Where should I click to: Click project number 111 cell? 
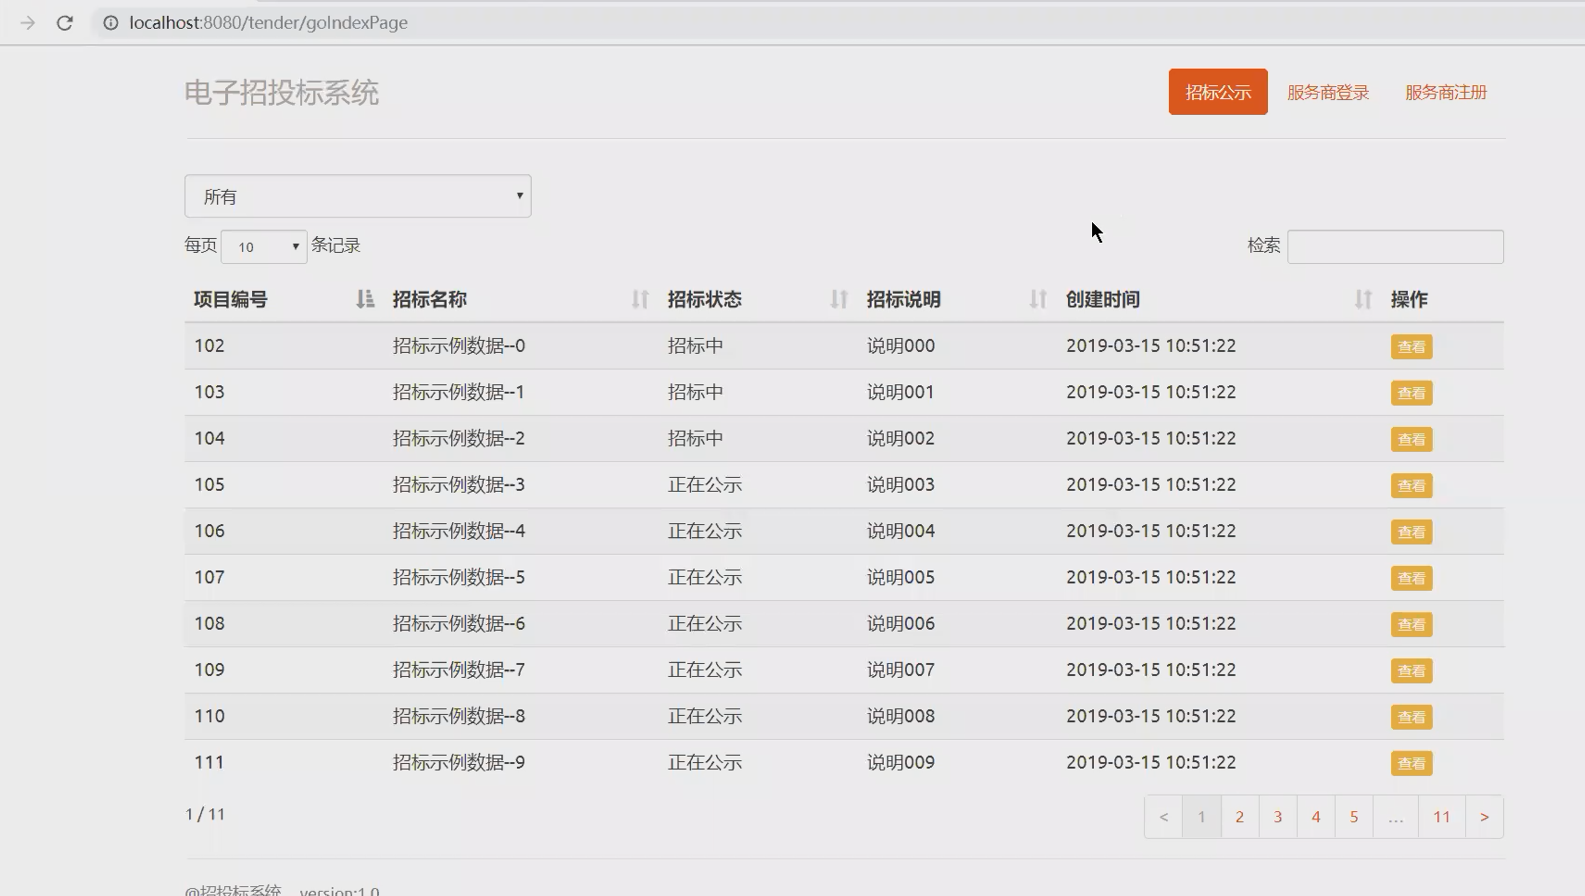(x=209, y=762)
